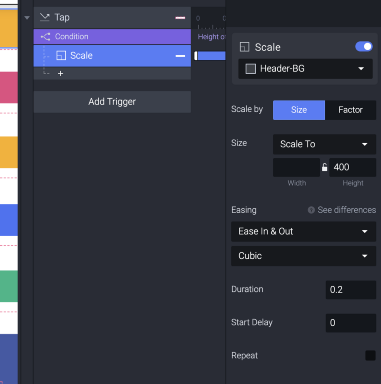The width and height of the screenshot is (381, 384).
Task: Select the Scale response row
Action: click(112, 56)
